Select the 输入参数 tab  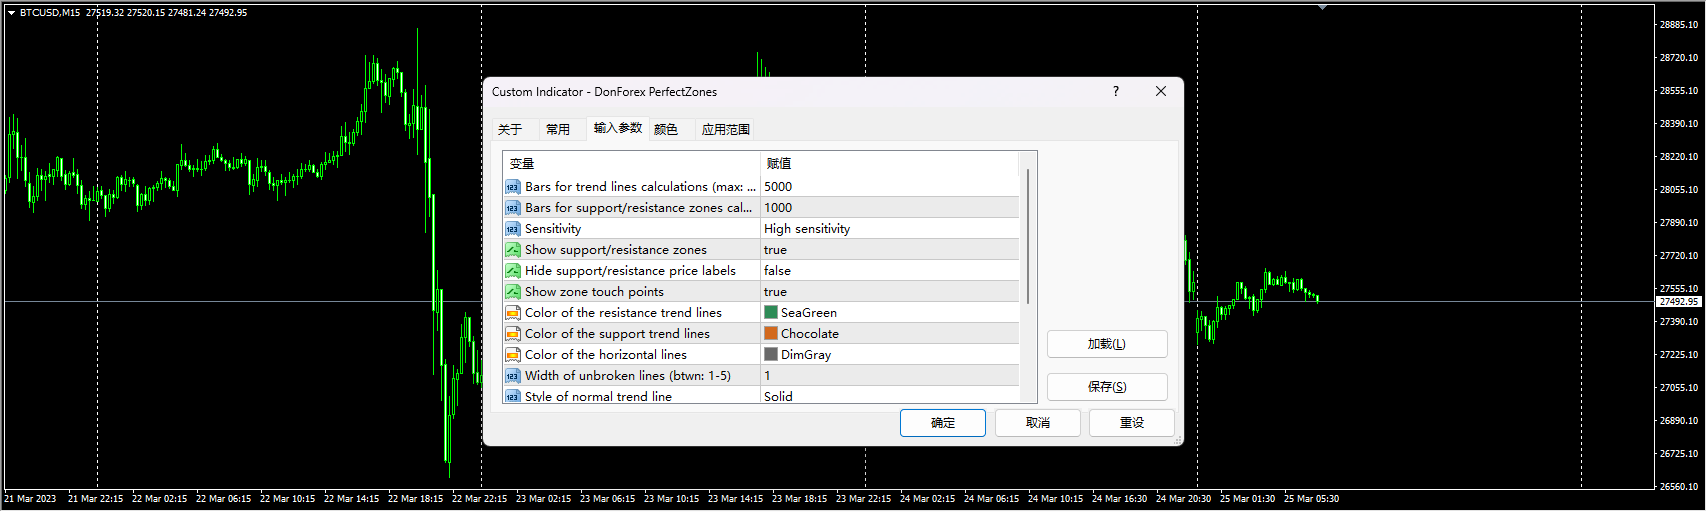[618, 128]
